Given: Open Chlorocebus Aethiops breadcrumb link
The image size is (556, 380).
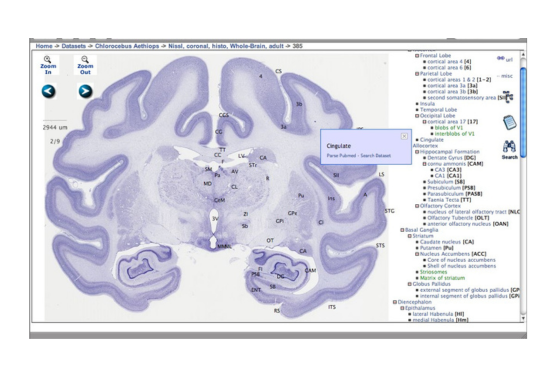Looking at the screenshot, I should tap(127, 46).
